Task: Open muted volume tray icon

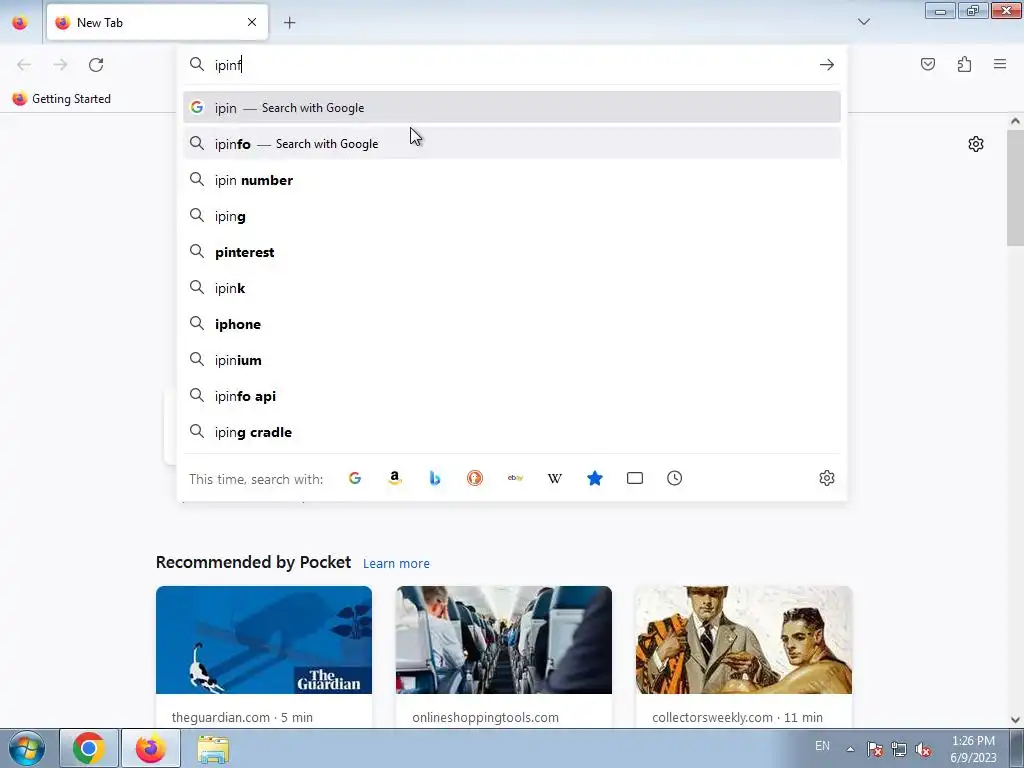Action: (x=923, y=749)
